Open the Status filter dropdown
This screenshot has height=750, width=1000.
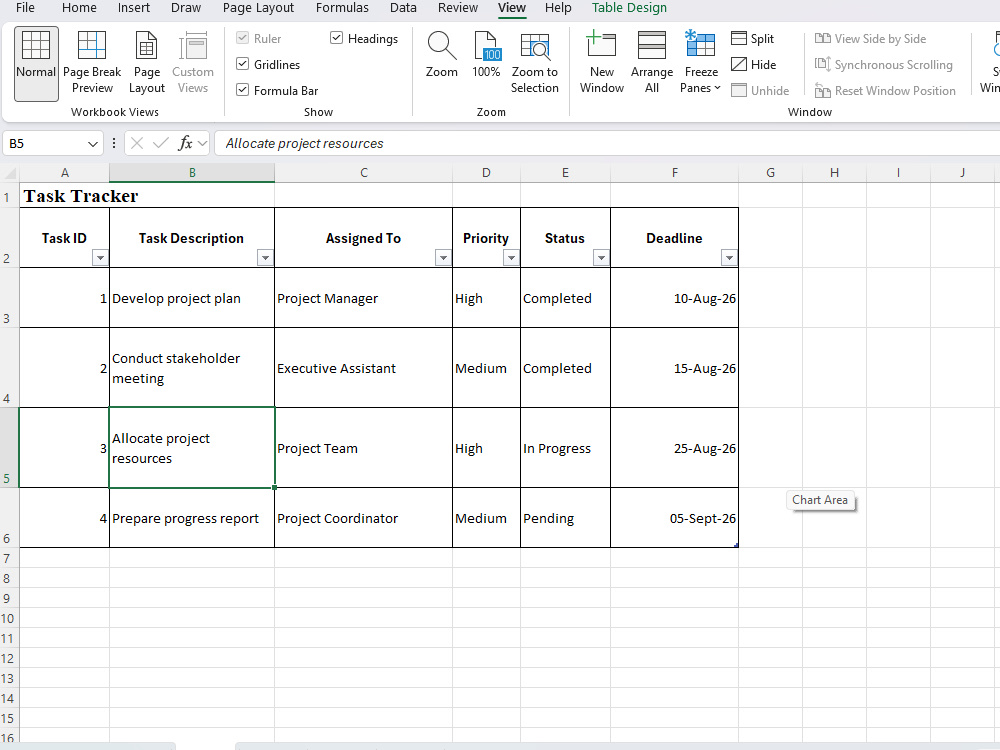601,258
